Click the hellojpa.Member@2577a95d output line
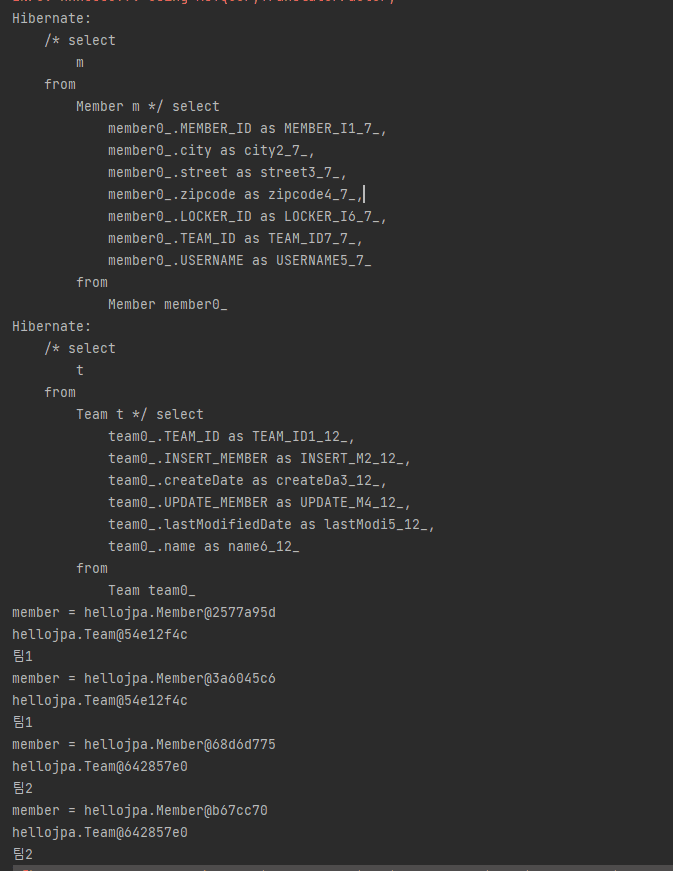The image size is (673, 871). (144, 613)
